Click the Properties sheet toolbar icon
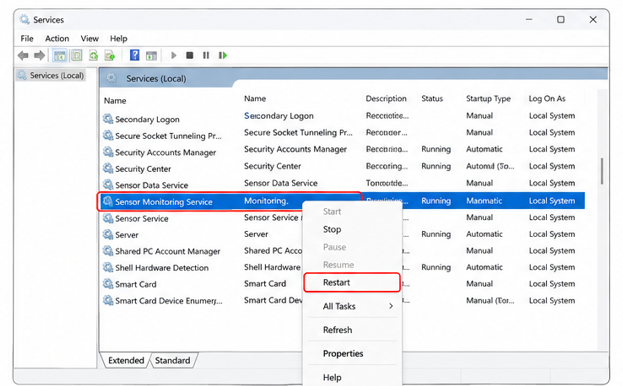This screenshot has height=386, width=623. (76, 55)
